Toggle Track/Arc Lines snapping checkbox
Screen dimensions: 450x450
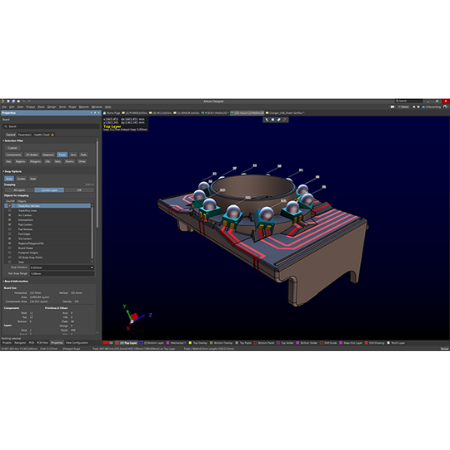(9, 211)
